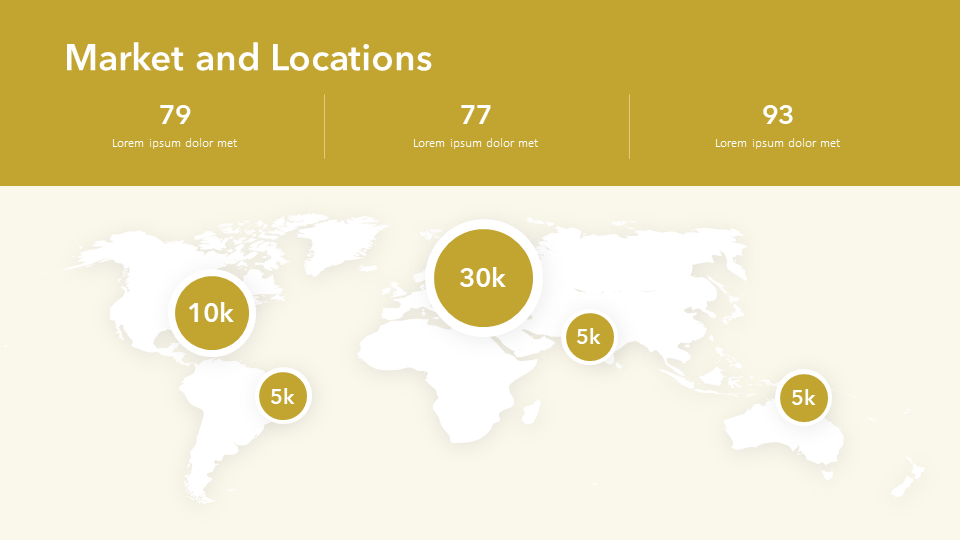Click the number 77 statistic
The height and width of the screenshot is (540, 960).
[x=476, y=115]
